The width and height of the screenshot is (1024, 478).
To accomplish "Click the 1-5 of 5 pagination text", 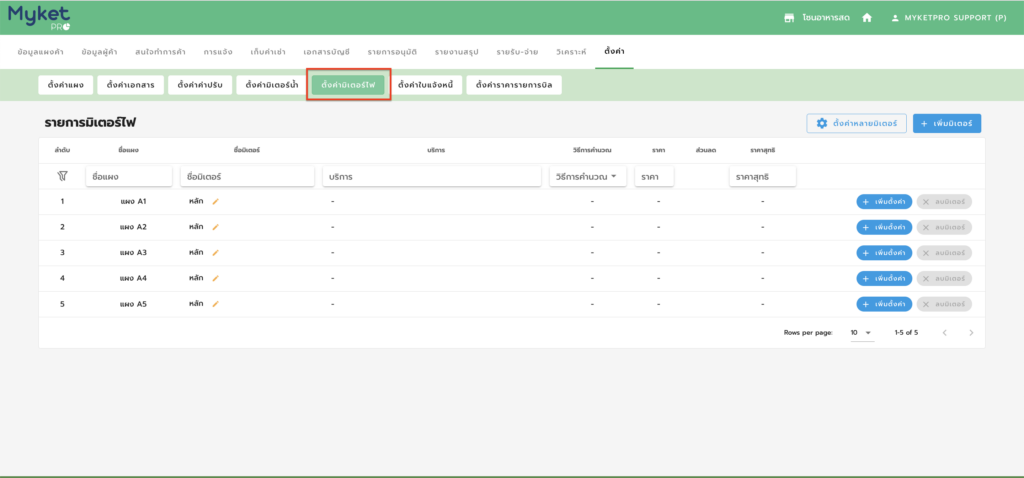I will pyautogui.click(x=906, y=333).
